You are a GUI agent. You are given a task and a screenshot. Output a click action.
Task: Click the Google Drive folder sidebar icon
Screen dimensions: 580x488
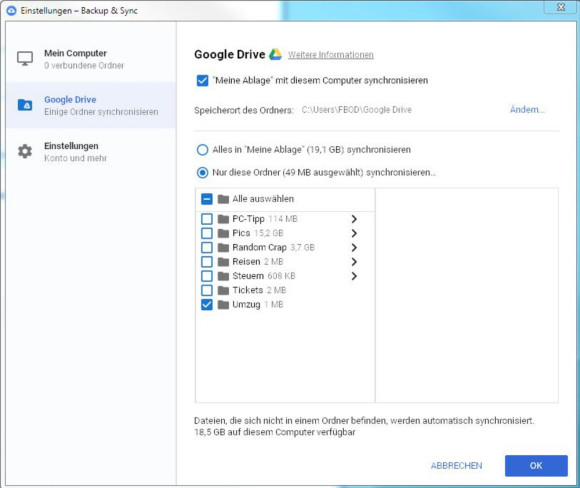pos(25,105)
